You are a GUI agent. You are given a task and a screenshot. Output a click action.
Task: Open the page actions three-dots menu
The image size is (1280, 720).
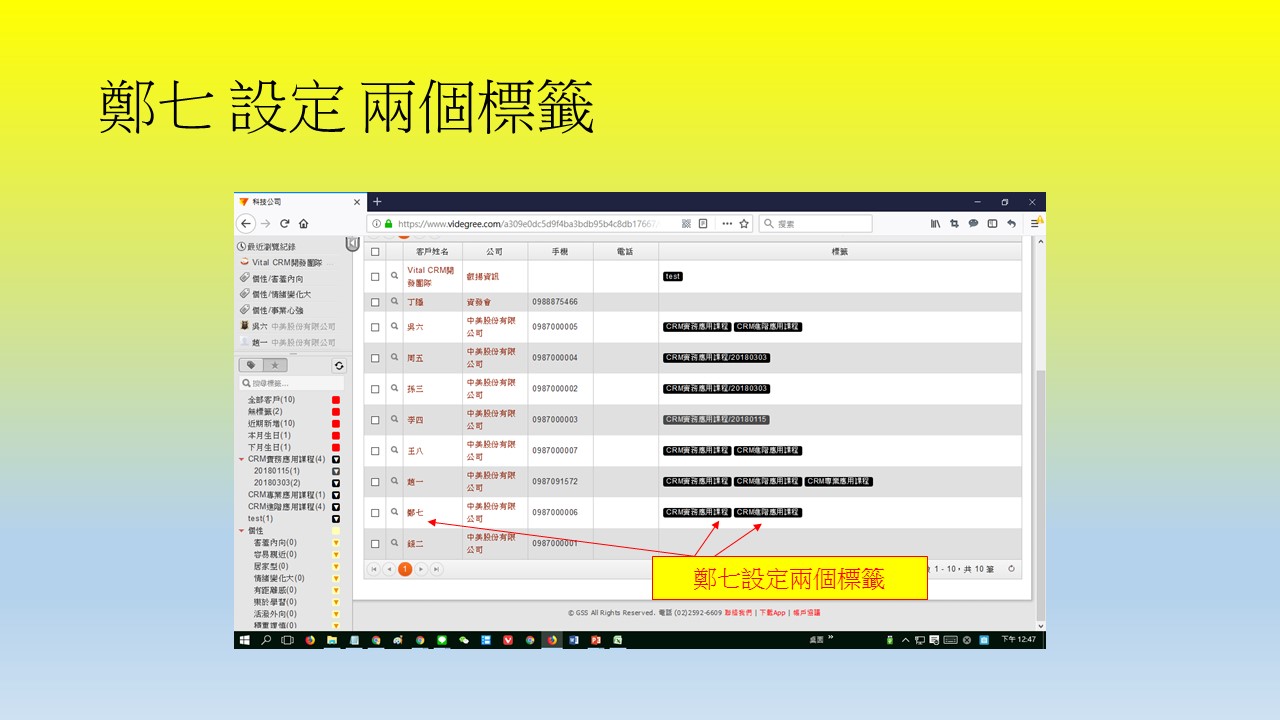727,224
